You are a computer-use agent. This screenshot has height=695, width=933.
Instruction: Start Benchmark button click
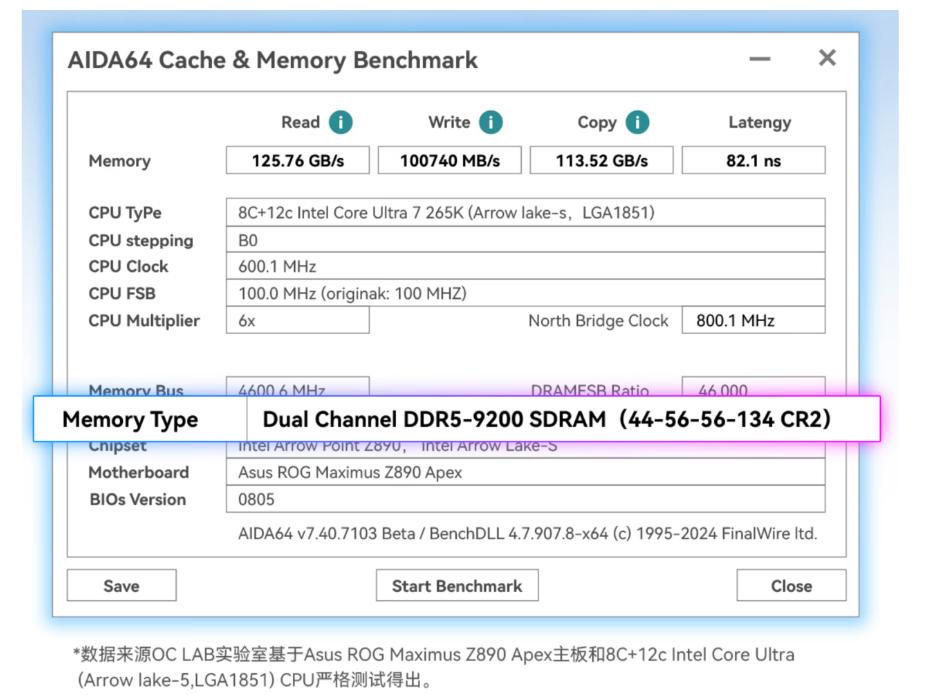click(x=457, y=586)
